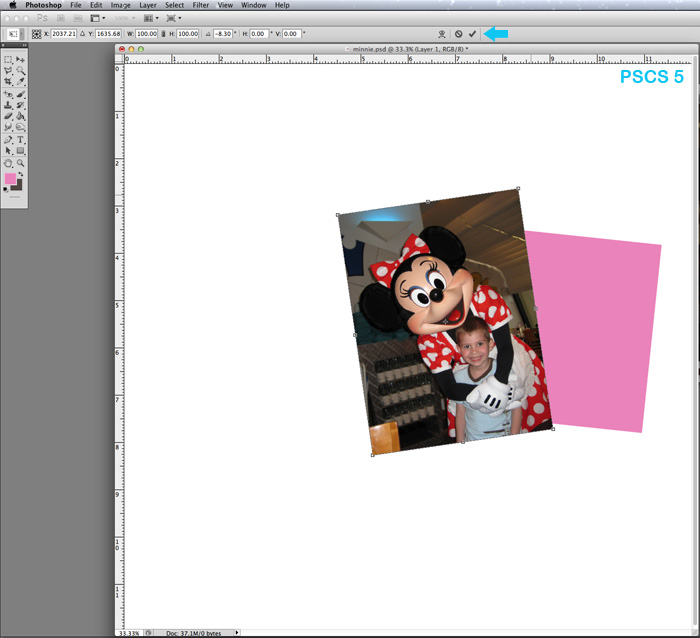Select the Type tool
This screenshot has height=638, width=700.
(x=20, y=140)
